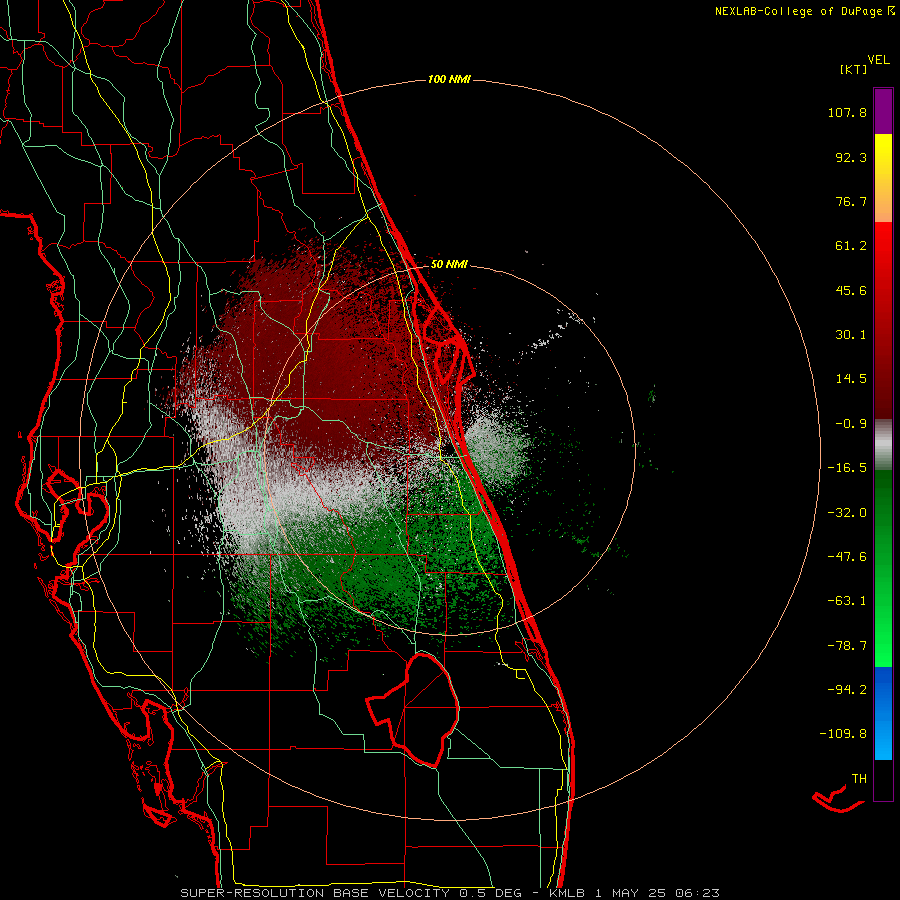Select the -0.9 legend value
This screenshot has width=900, height=900.
851,424
